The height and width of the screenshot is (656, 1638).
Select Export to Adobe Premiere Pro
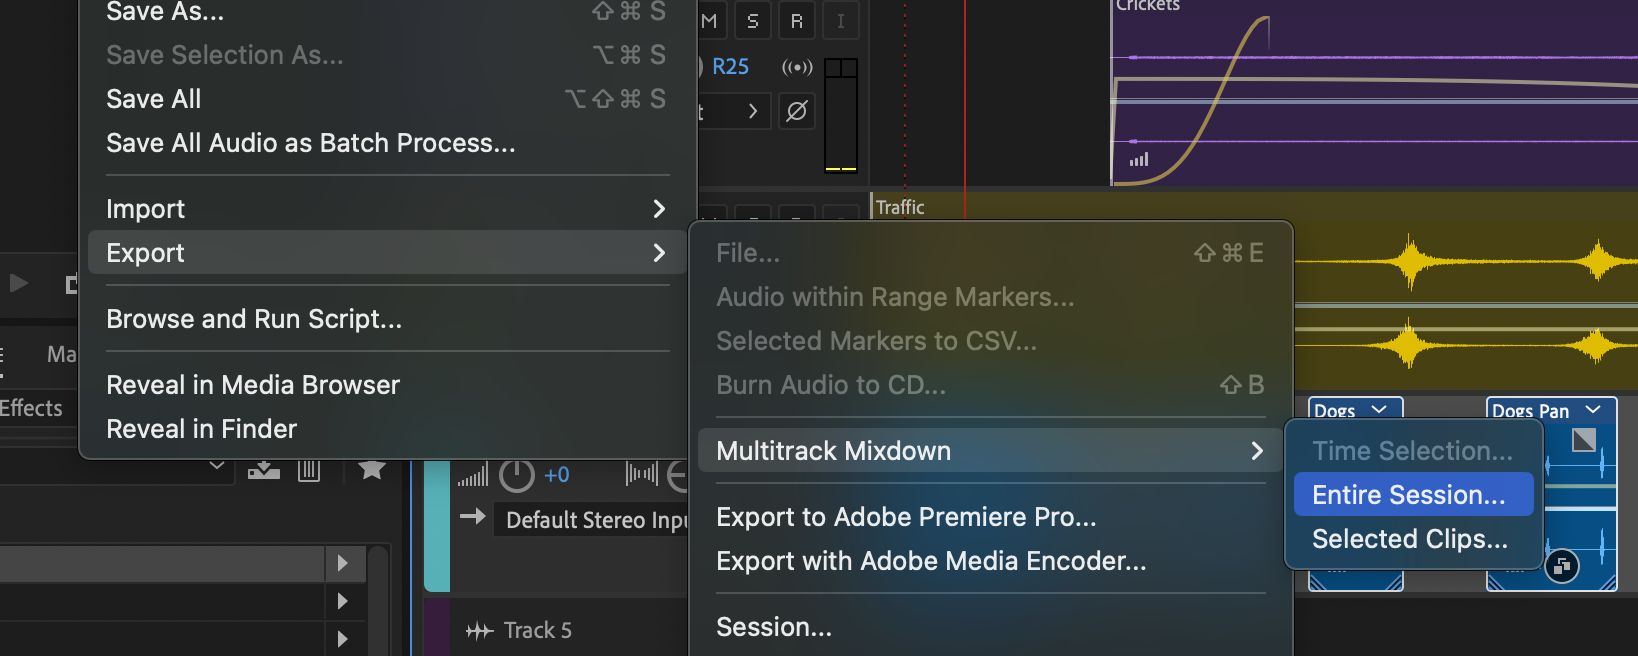point(906,517)
